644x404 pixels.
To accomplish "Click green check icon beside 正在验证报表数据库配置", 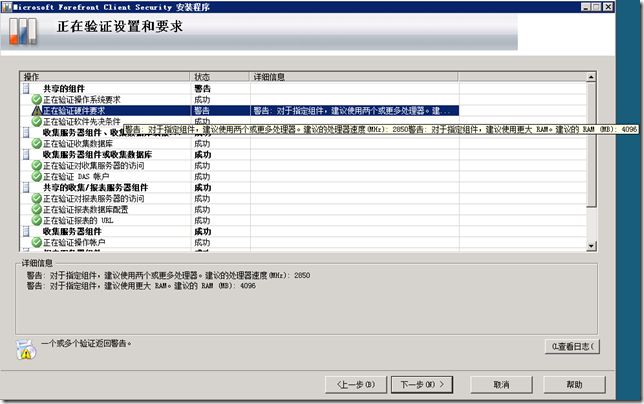I will pyautogui.click(x=37, y=209).
